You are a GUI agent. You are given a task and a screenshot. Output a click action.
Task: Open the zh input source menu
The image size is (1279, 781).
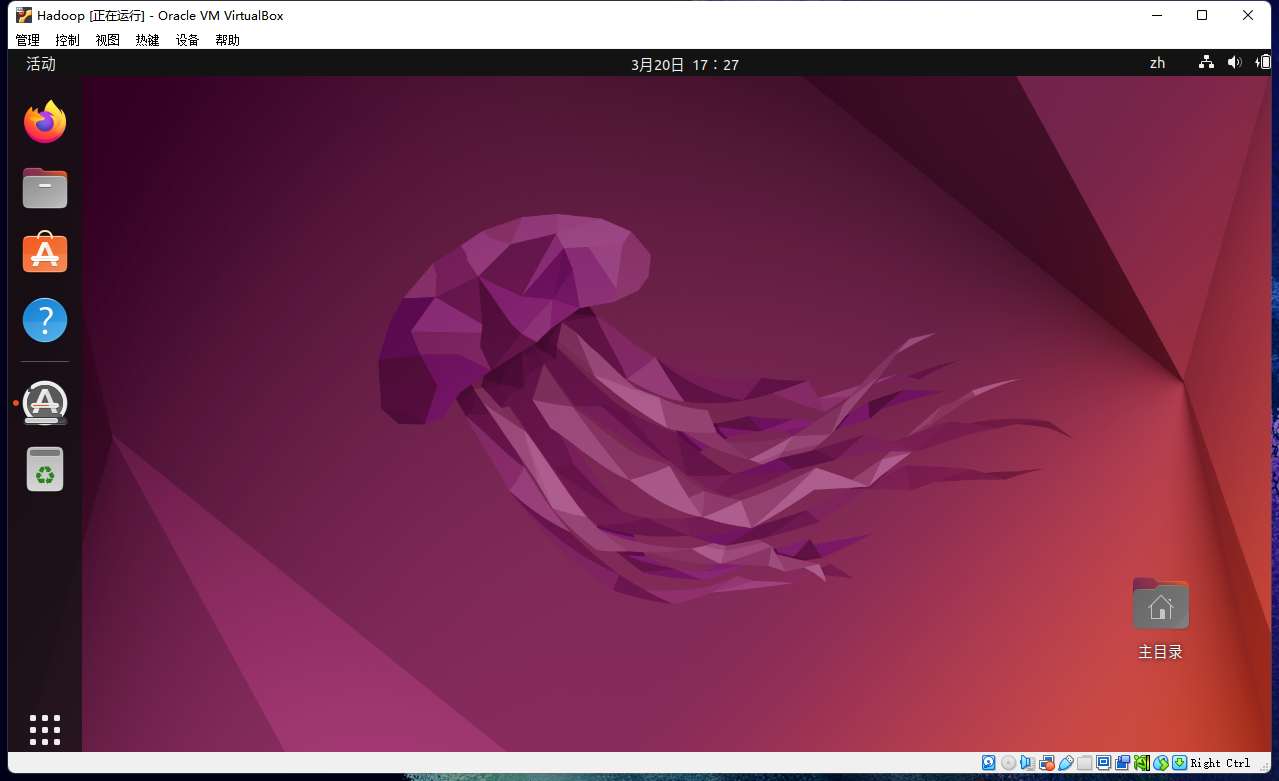point(1157,63)
